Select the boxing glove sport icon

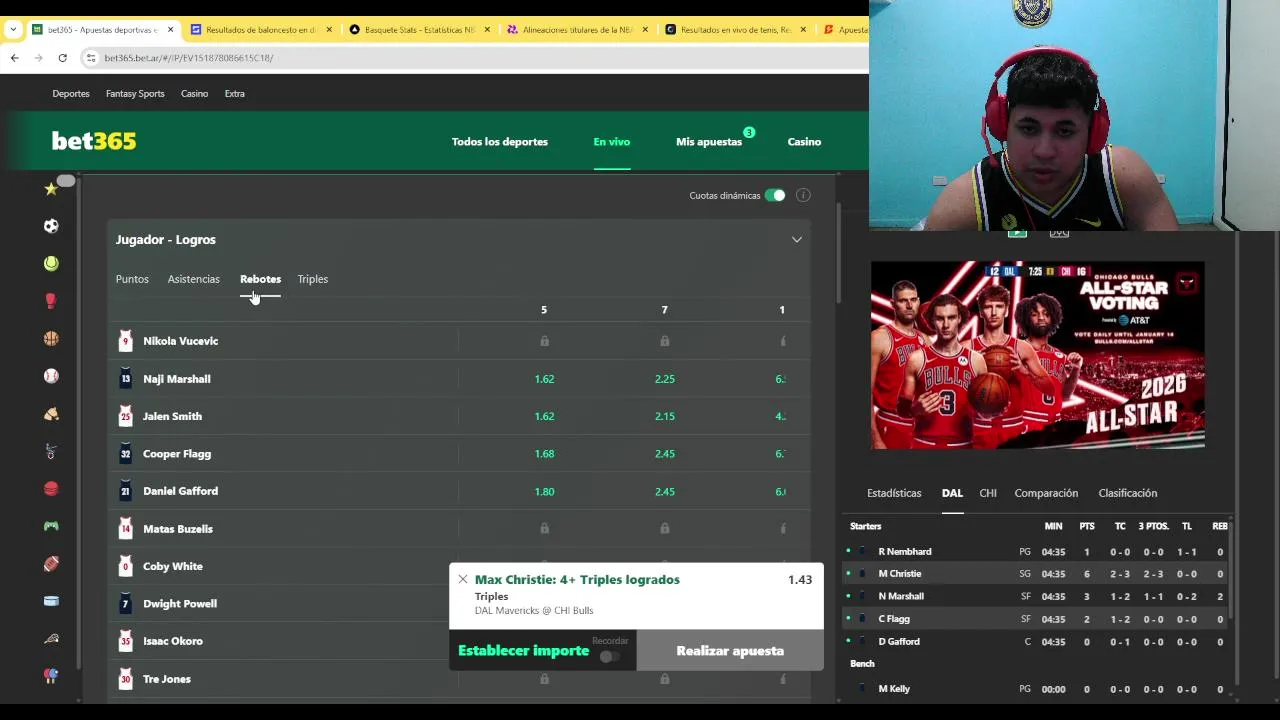(x=51, y=301)
